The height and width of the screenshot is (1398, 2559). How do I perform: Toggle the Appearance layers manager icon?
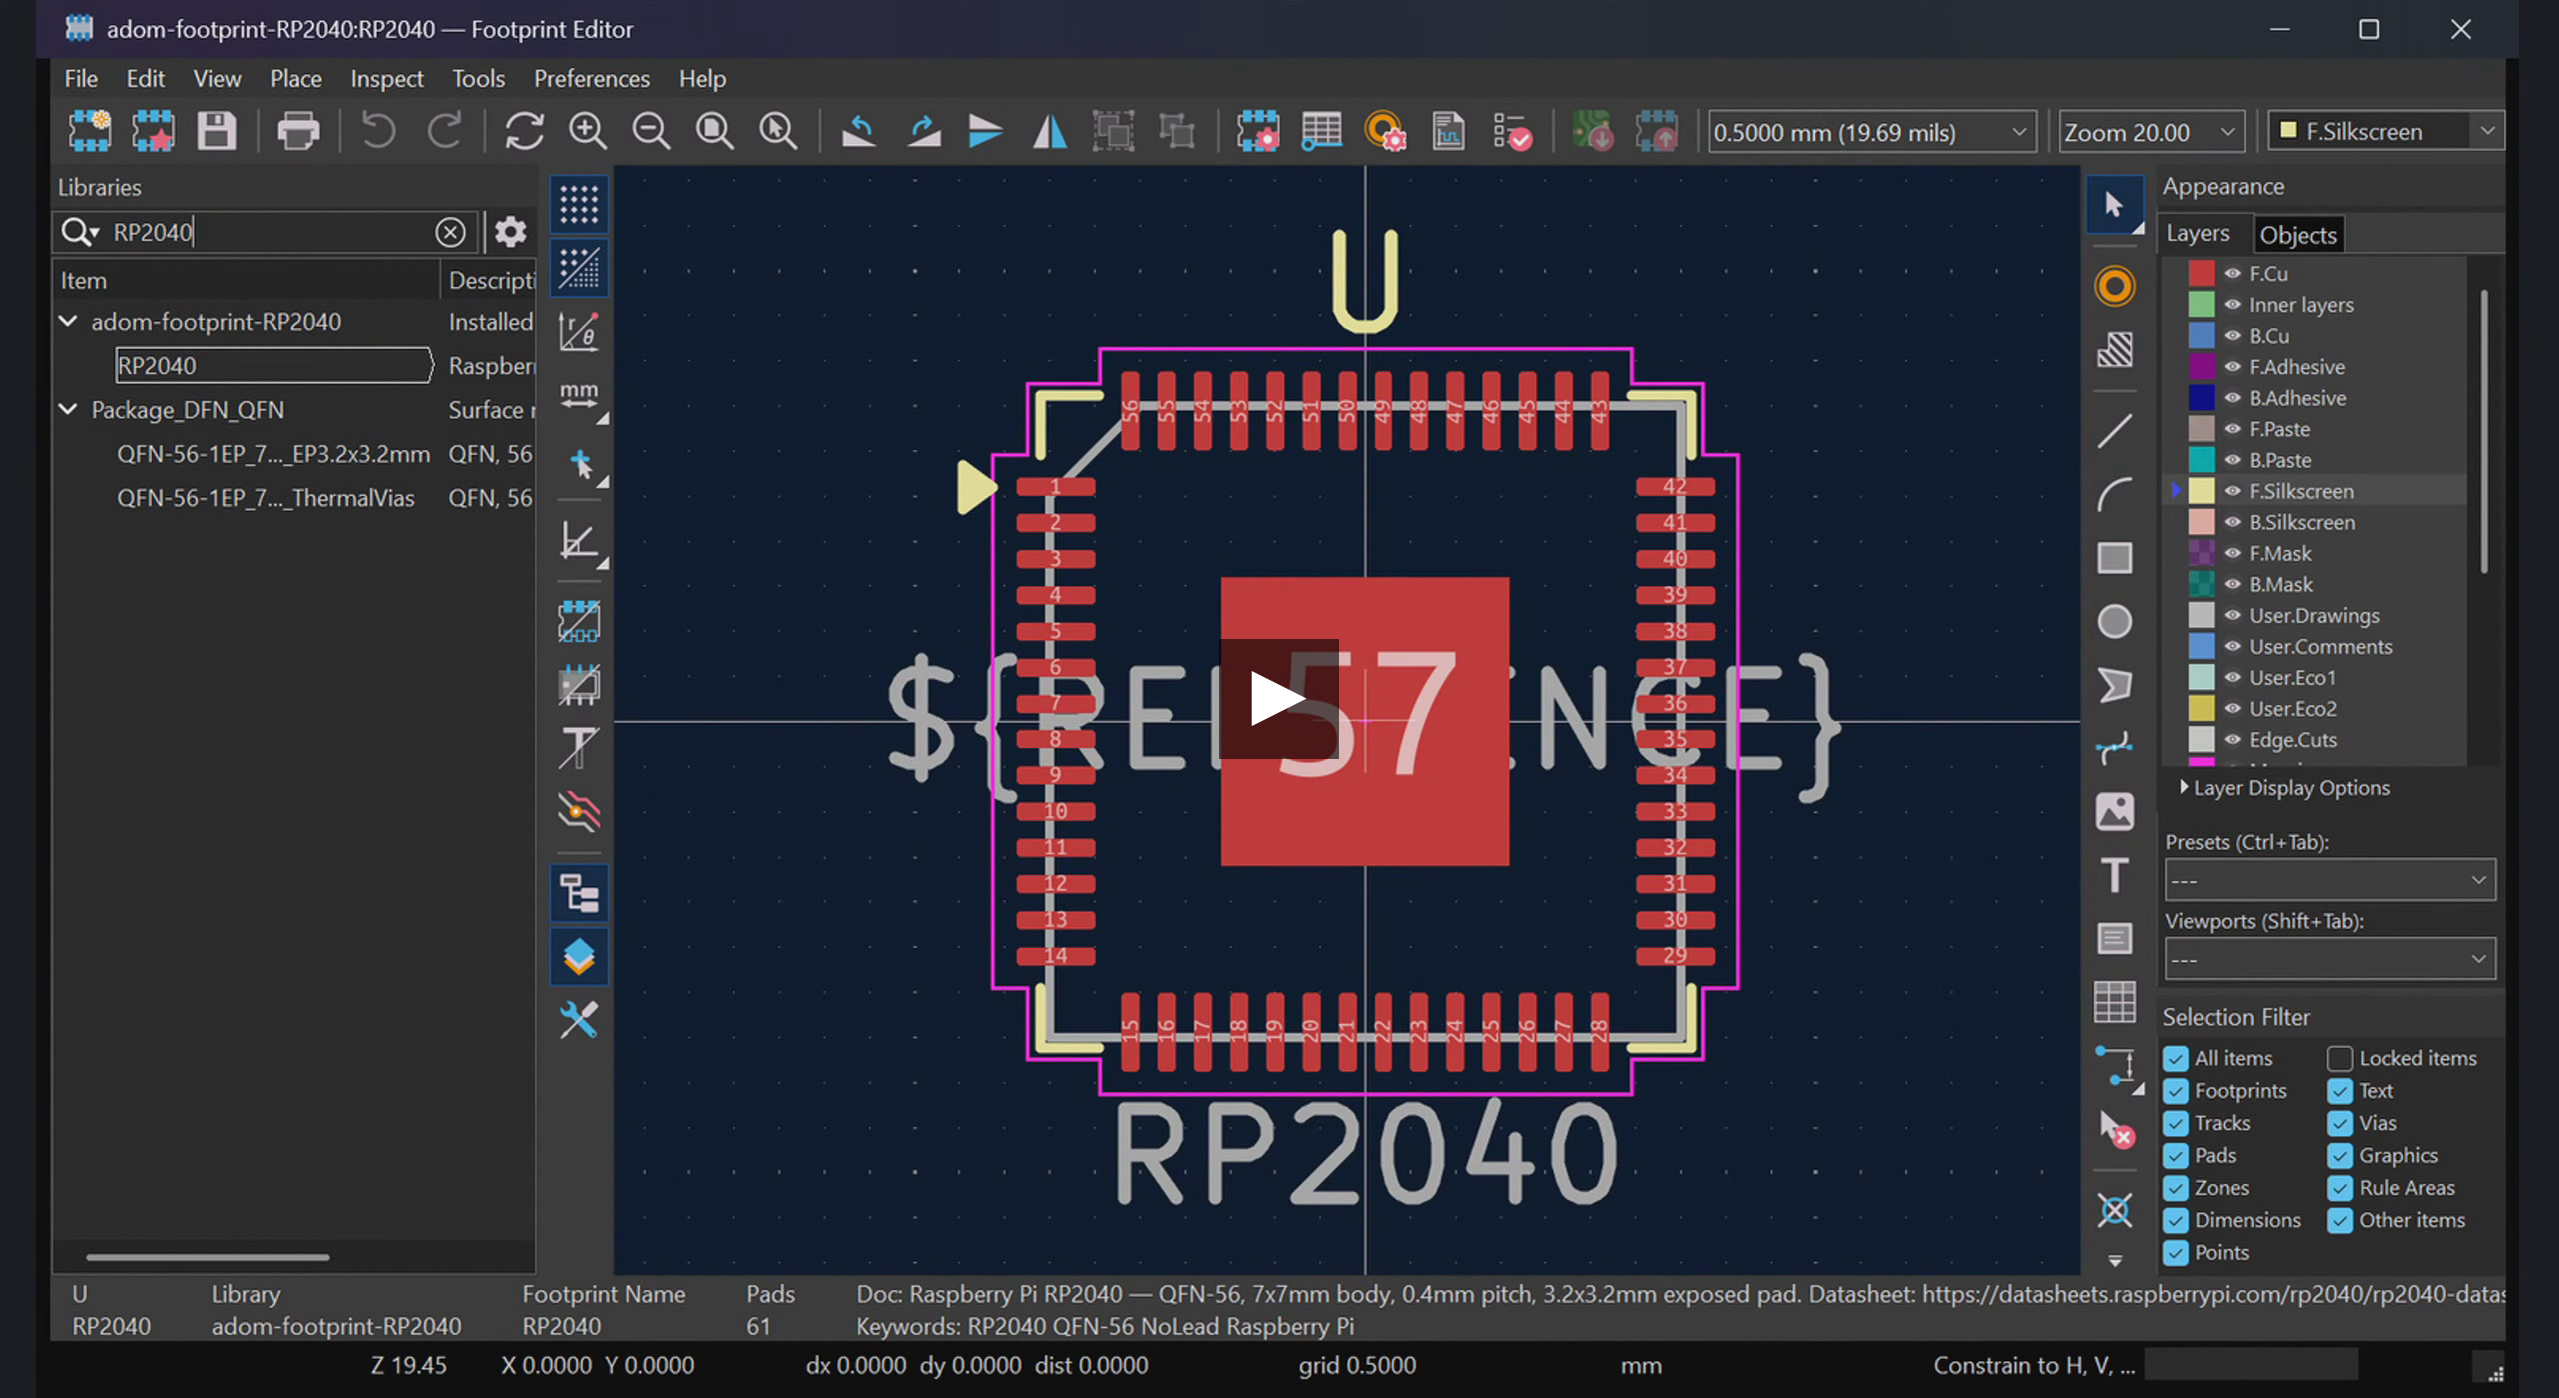579,957
